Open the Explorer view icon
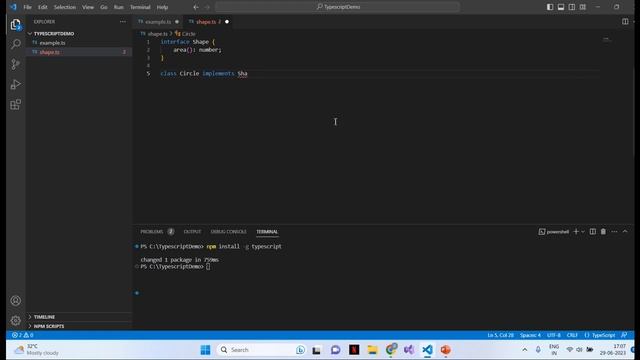The width and height of the screenshot is (640, 360). [16, 25]
